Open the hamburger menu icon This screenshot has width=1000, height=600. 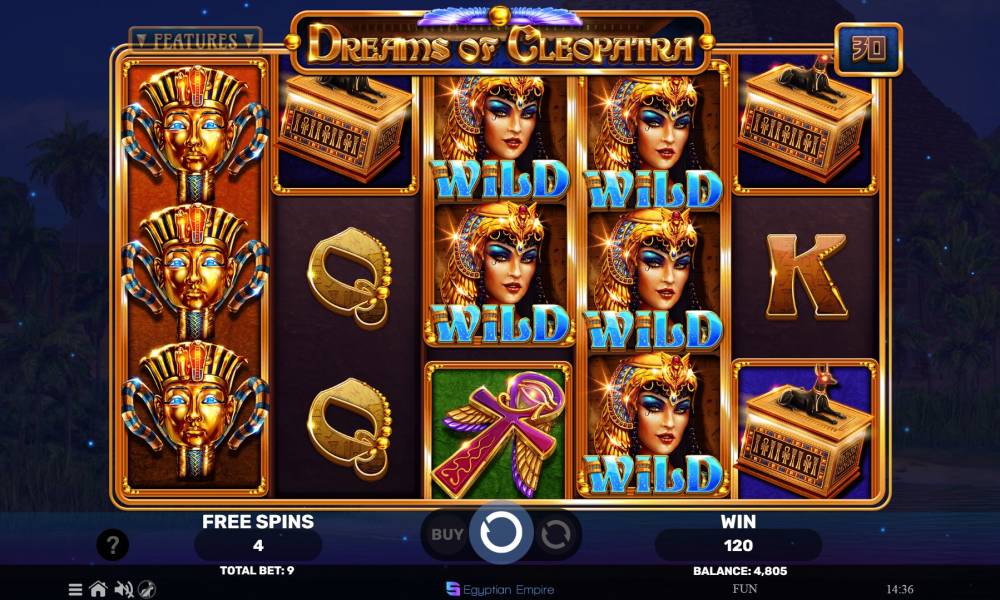[75, 589]
